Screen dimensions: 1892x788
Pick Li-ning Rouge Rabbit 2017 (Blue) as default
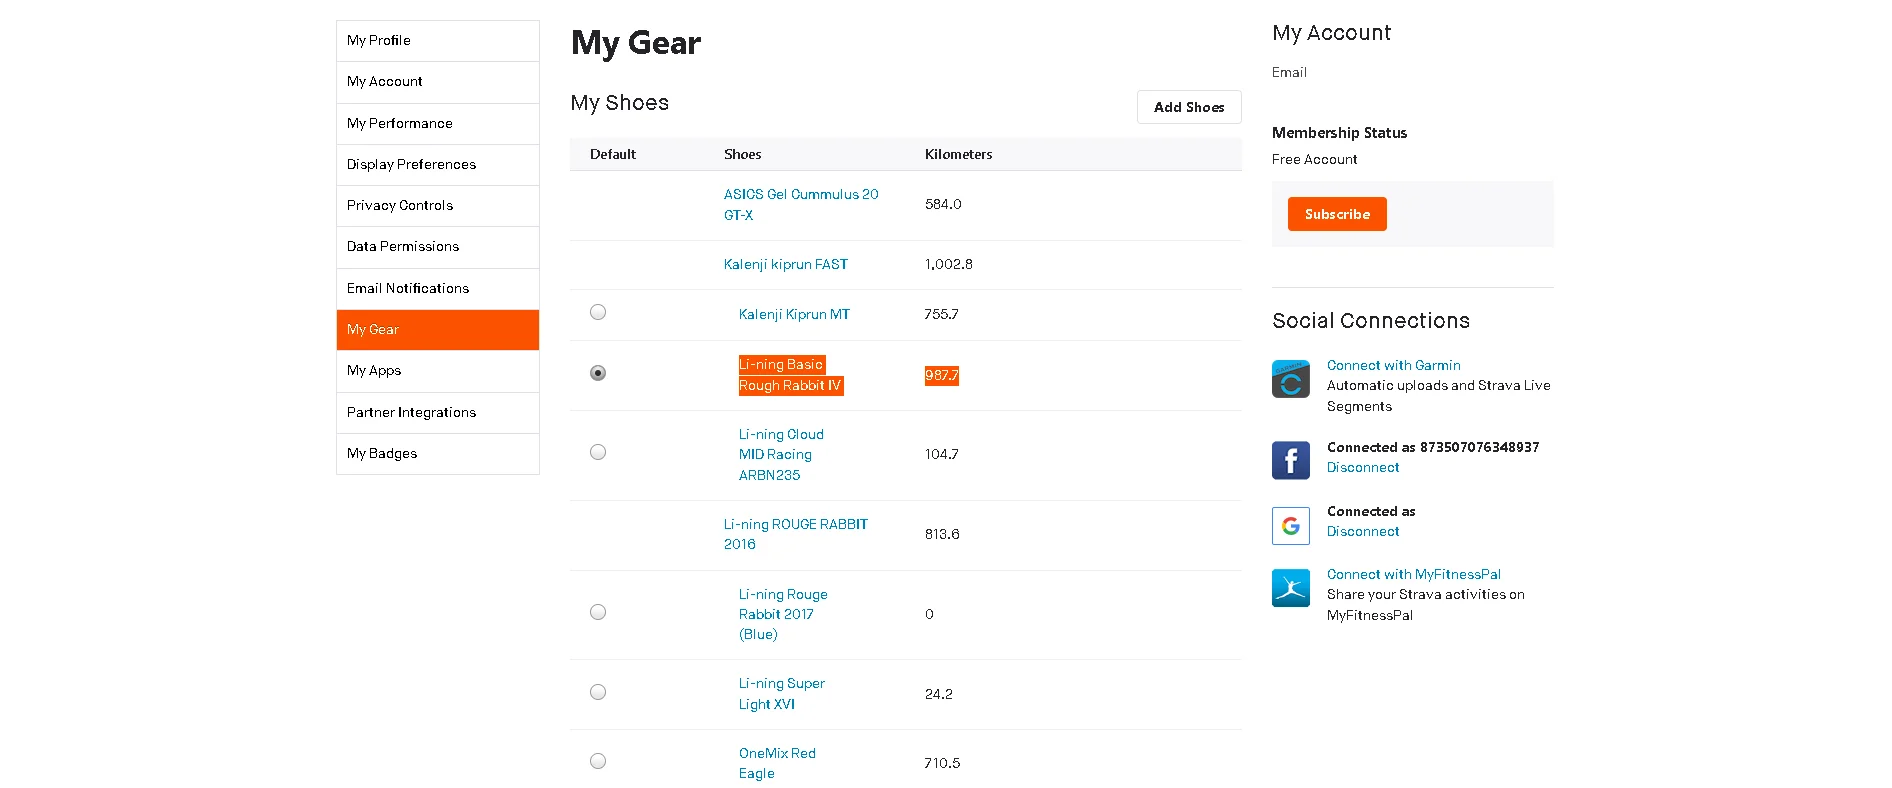pos(598,612)
